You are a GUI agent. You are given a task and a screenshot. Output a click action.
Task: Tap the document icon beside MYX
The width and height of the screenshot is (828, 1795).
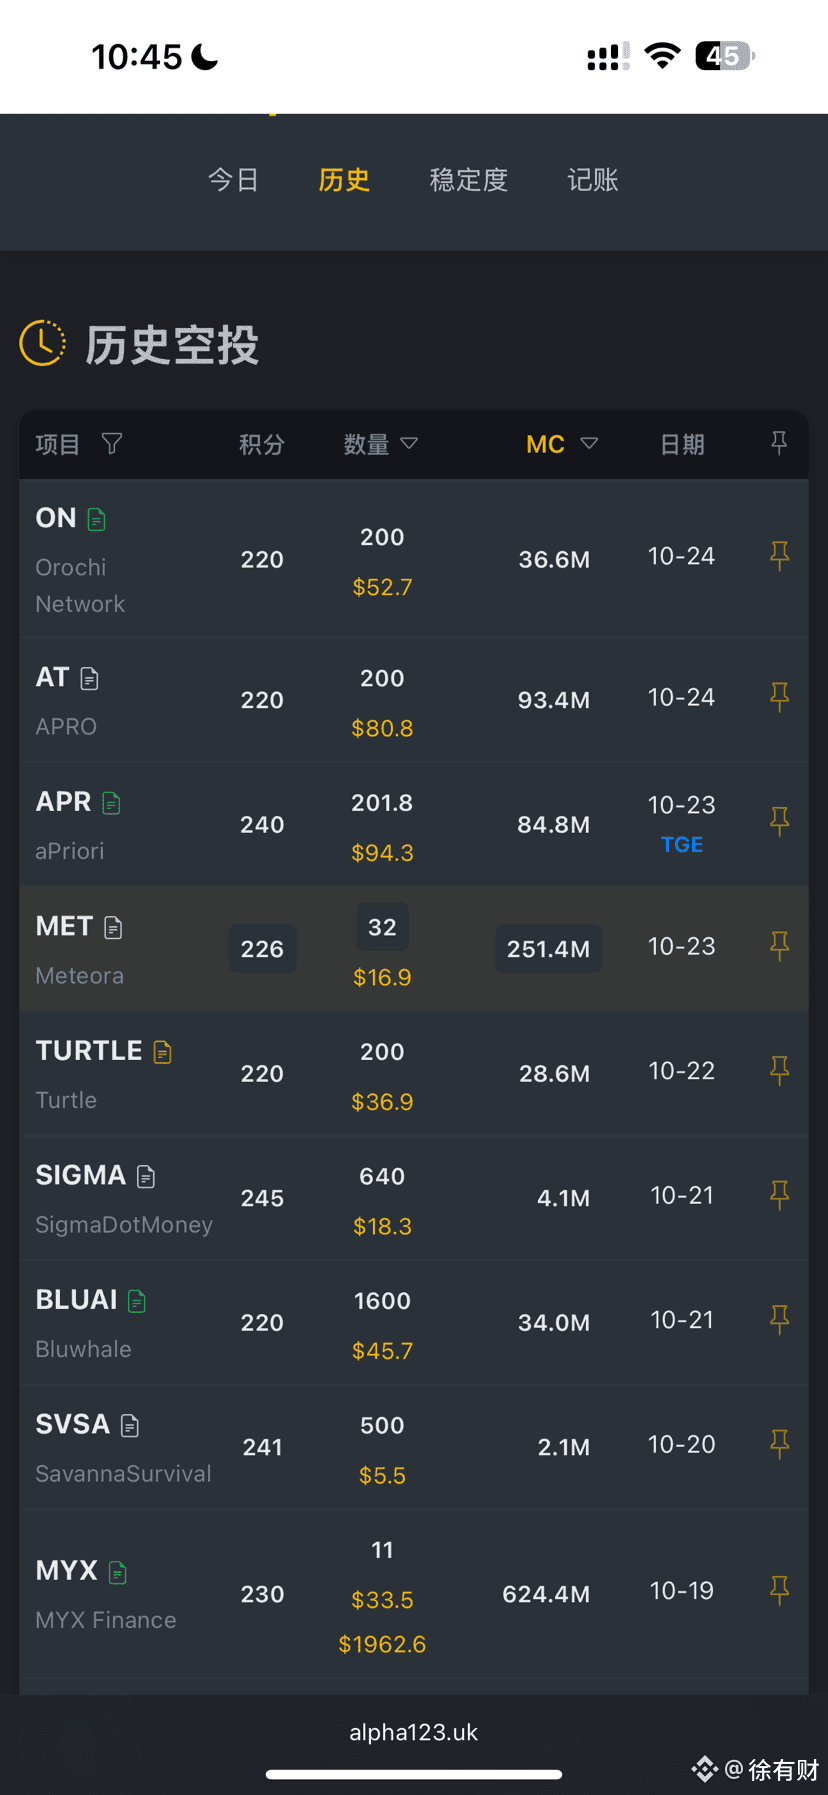[x=118, y=1572]
